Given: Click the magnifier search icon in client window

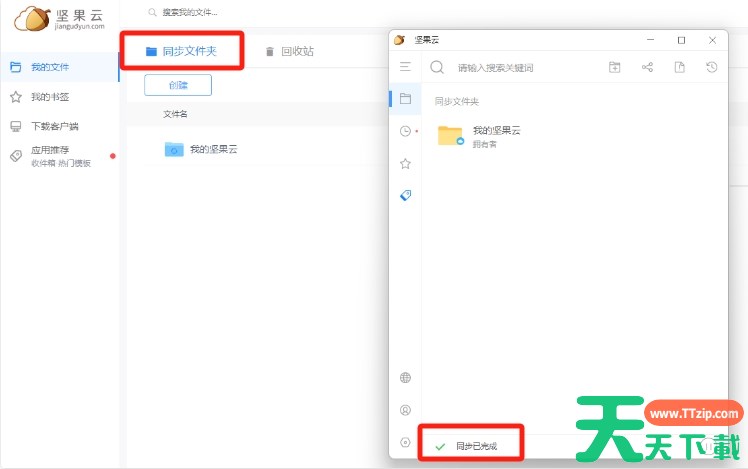Looking at the screenshot, I should tap(437, 67).
